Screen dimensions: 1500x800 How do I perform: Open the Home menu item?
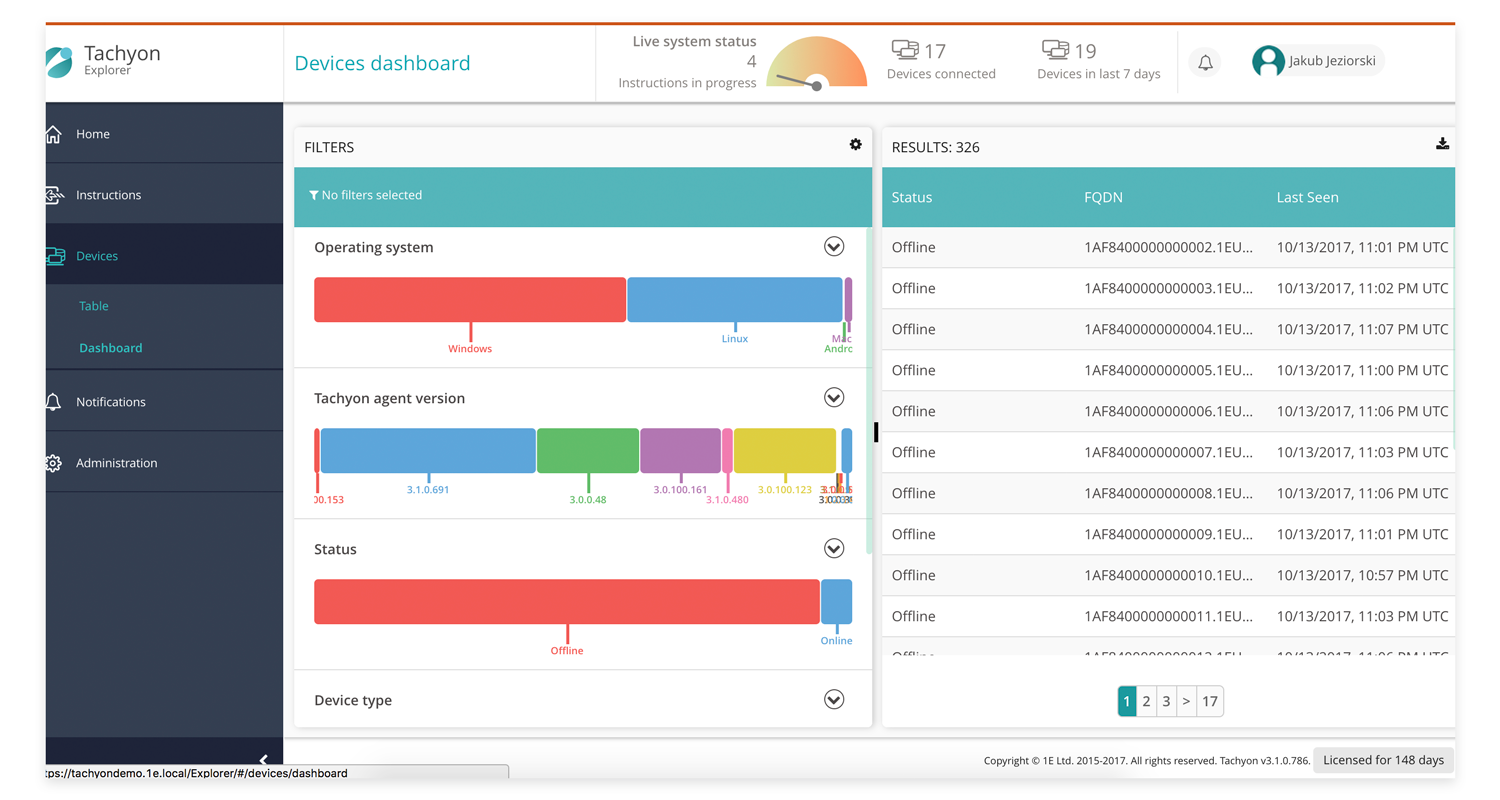click(164, 134)
